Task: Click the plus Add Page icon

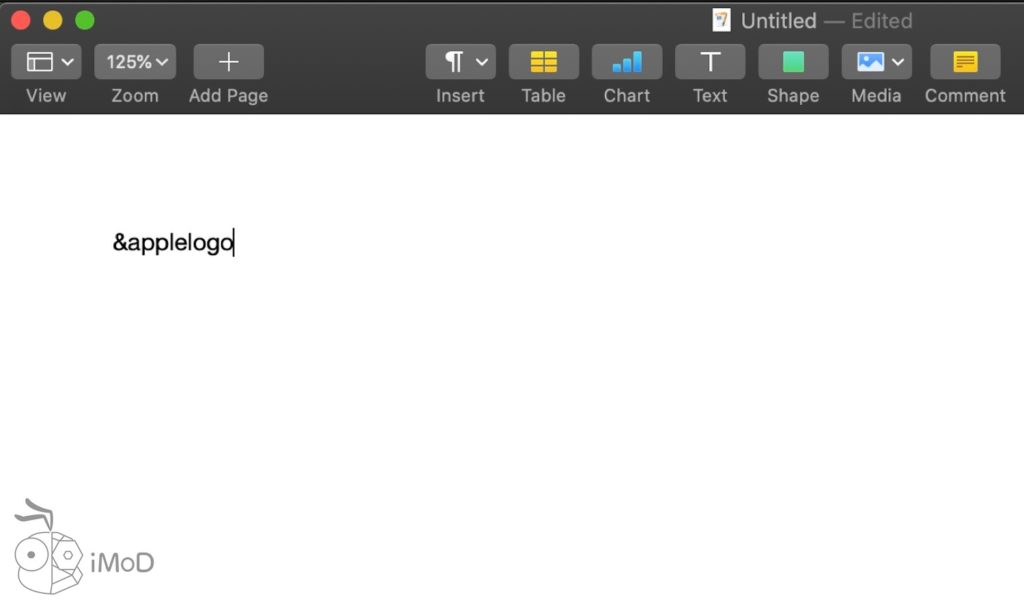Action: [x=228, y=62]
